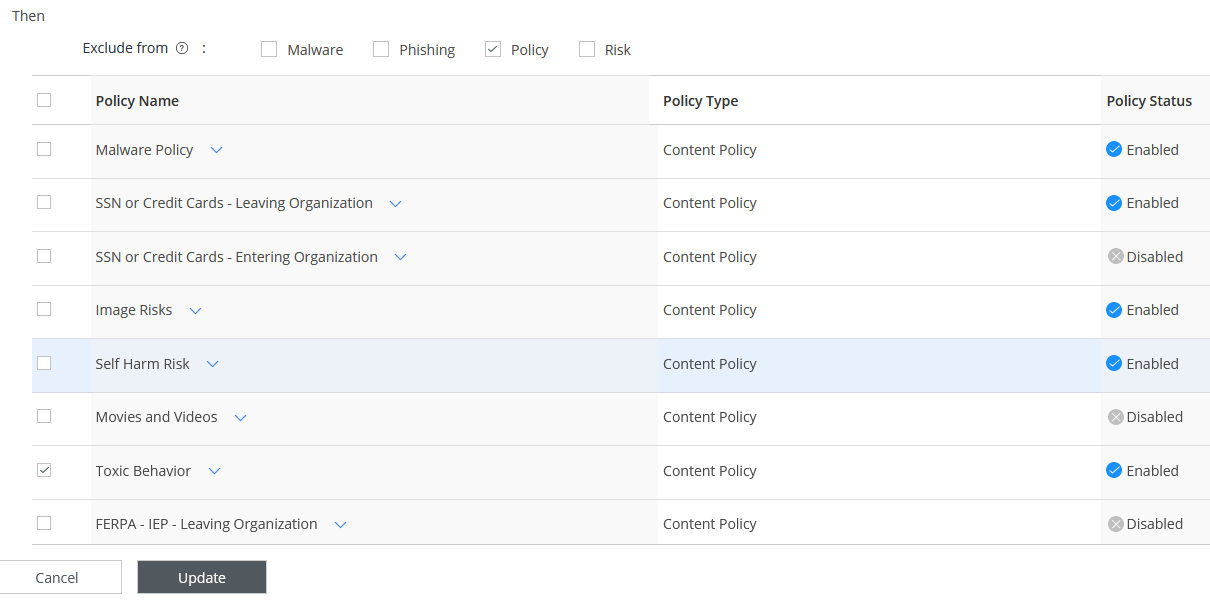Click the help icon next to Exclude from
Viewport: 1210px width, 608px height.
tap(181, 48)
